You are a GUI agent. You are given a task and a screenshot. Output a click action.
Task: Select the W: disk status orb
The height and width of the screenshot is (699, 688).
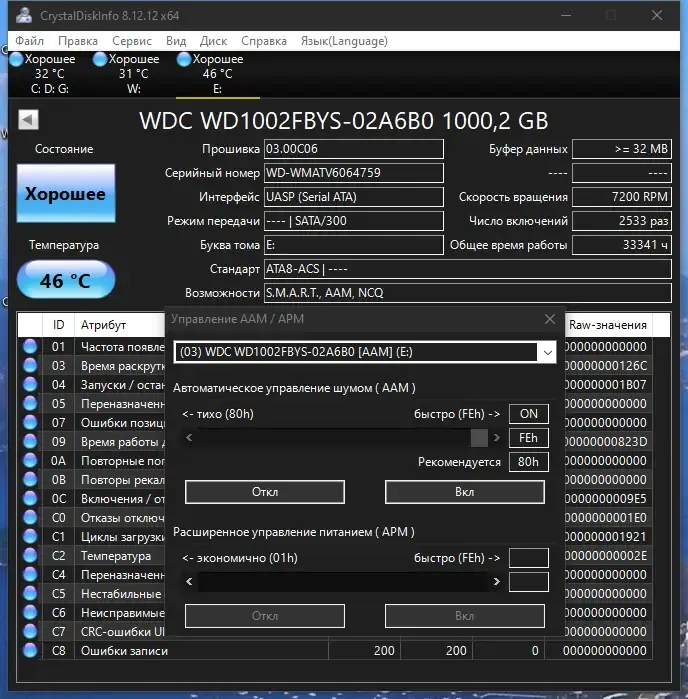(100, 59)
